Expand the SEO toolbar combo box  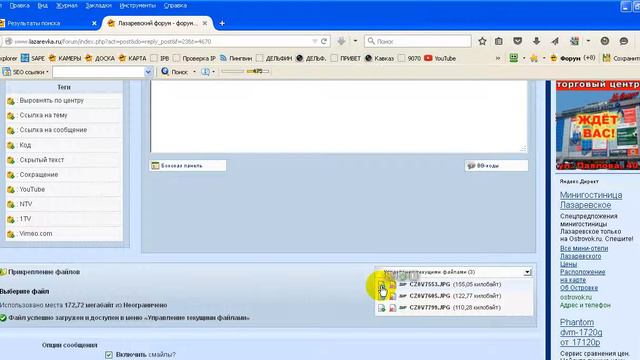pyautogui.click(x=148, y=72)
